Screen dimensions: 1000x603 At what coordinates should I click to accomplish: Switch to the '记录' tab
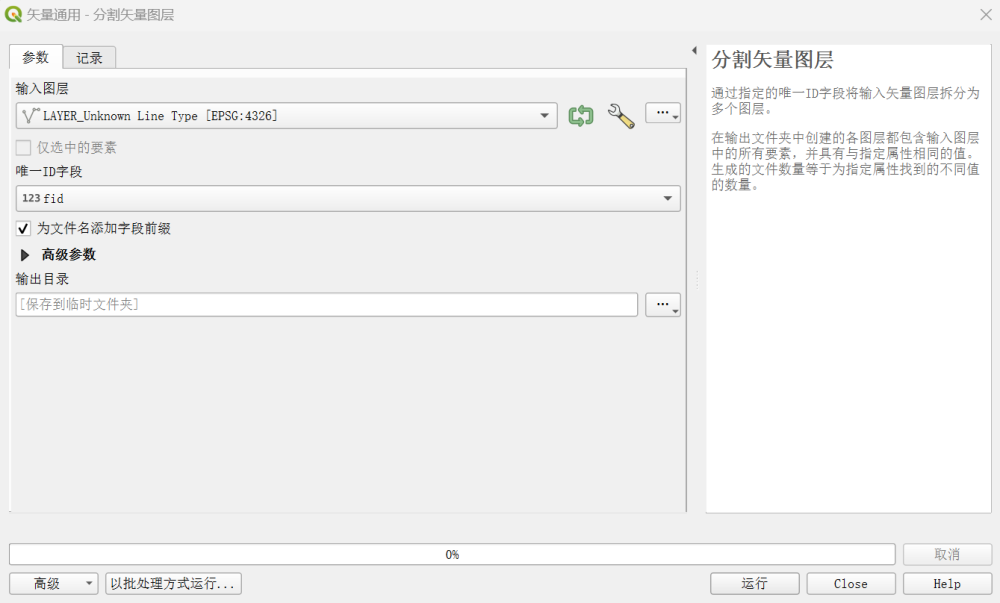click(x=89, y=58)
